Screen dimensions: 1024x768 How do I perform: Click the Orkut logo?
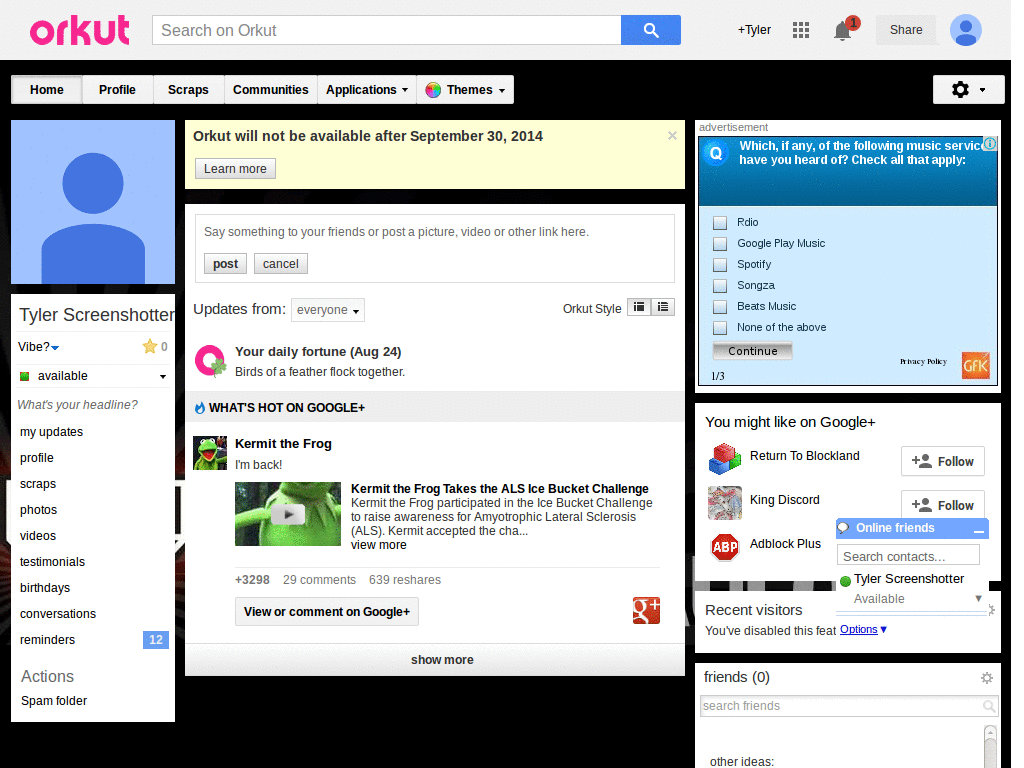80,31
